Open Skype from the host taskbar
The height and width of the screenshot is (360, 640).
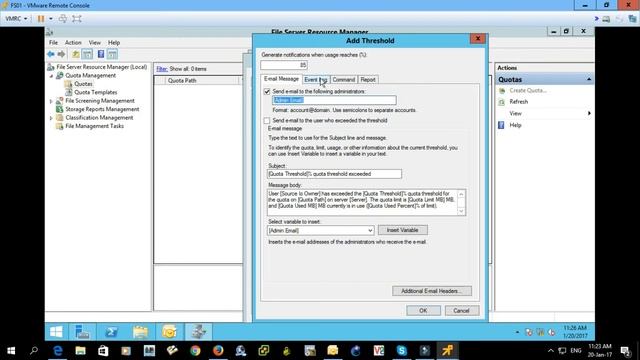click(x=401, y=351)
